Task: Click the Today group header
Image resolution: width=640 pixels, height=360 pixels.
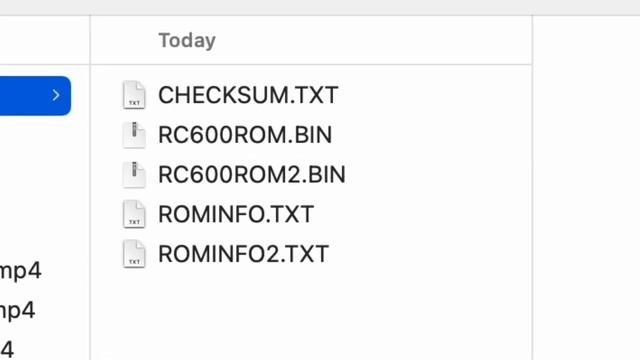Action: pyautogui.click(x=187, y=40)
